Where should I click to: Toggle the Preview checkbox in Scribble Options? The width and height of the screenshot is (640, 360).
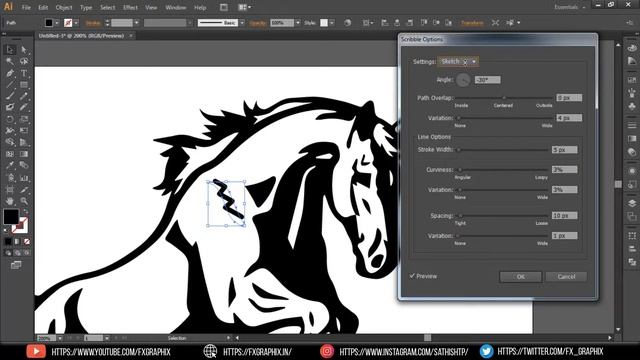(x=412, y=276)
